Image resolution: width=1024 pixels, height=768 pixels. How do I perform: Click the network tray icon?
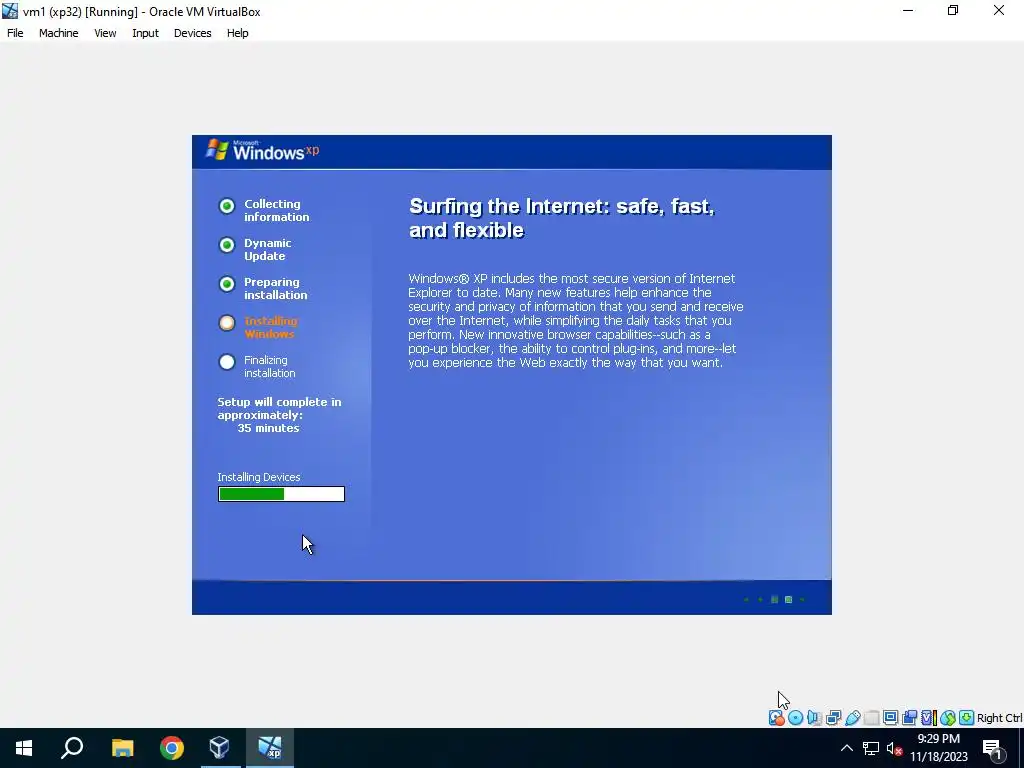point(871,748)
